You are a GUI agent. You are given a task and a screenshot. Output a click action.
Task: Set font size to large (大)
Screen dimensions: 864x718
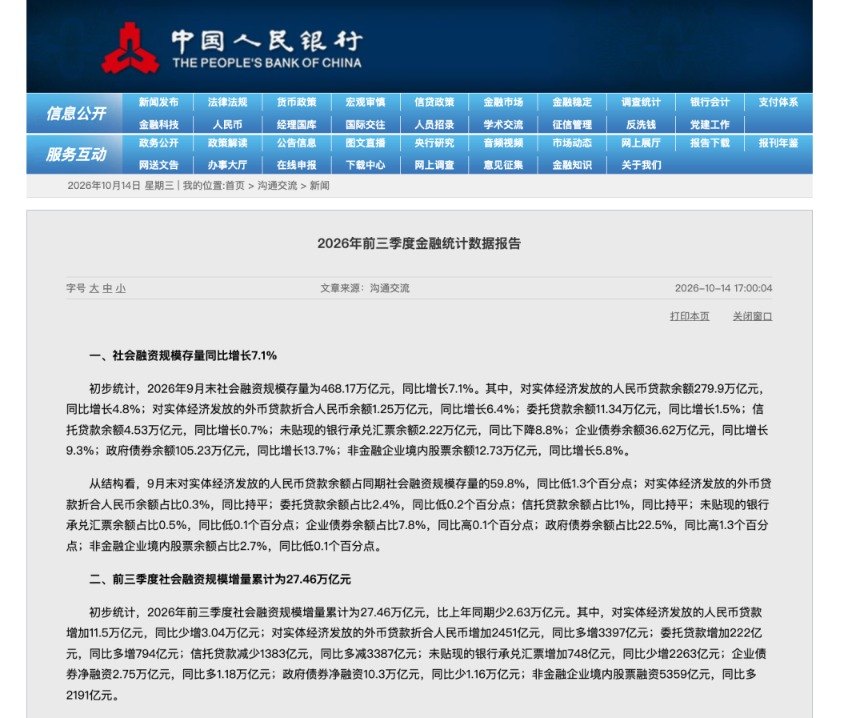94,288
